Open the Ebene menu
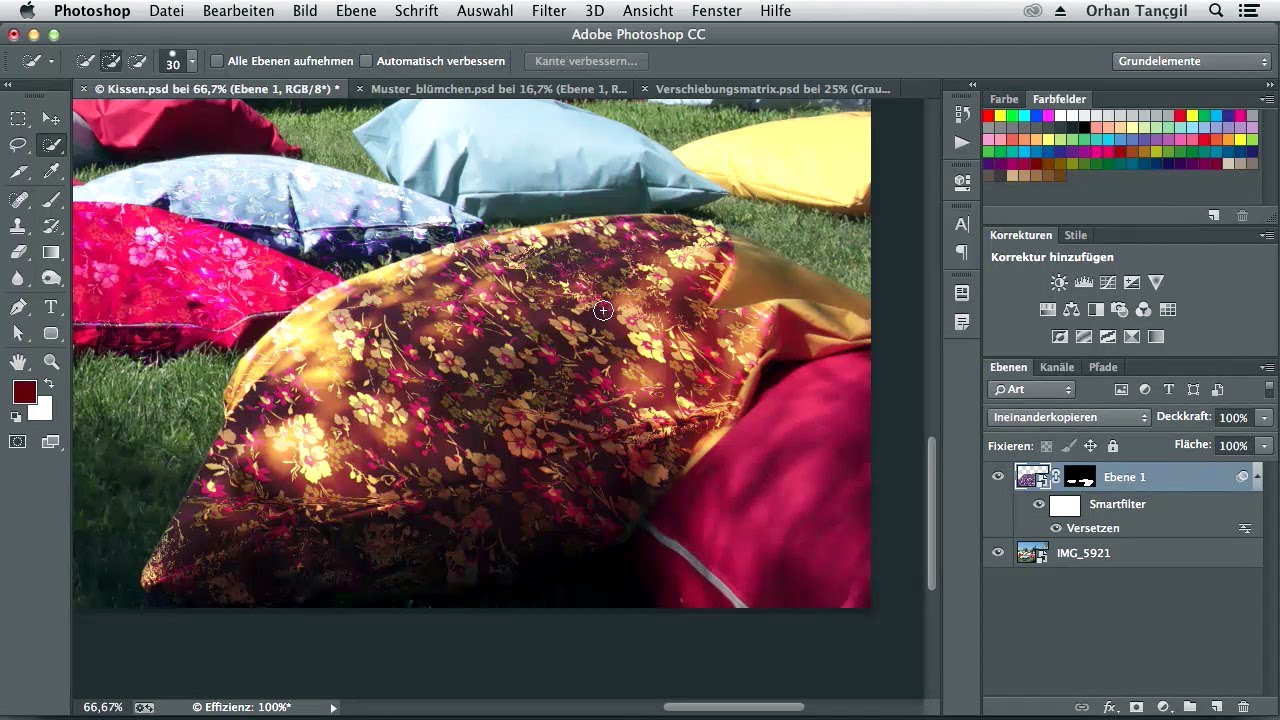1280x720 pixels. click(356, 11)
